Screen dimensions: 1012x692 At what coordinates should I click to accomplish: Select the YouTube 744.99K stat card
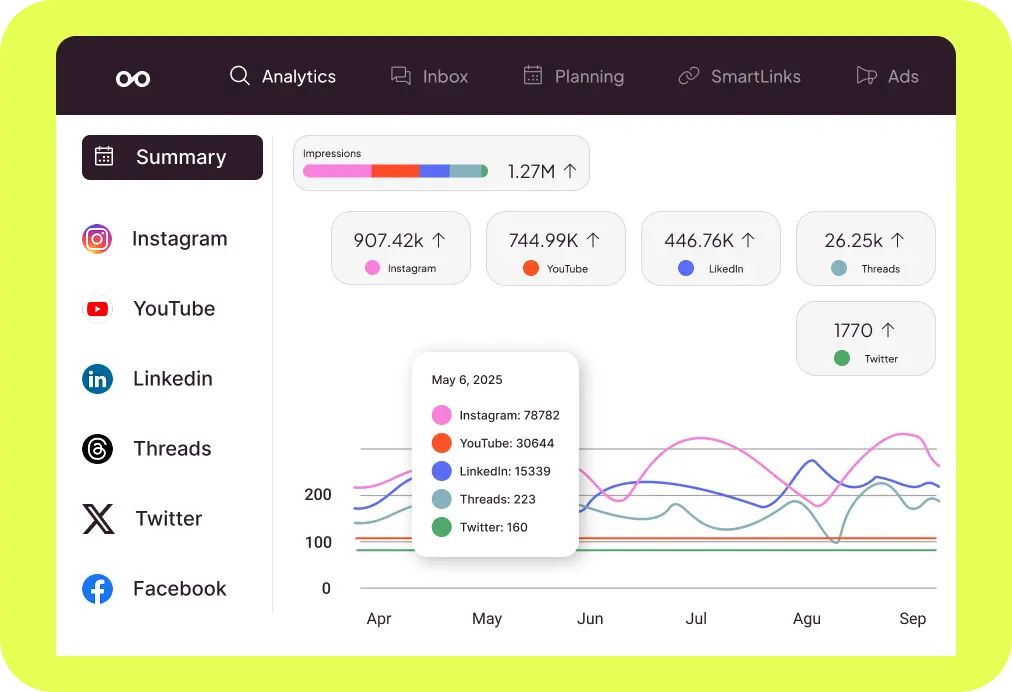point(555,248)
